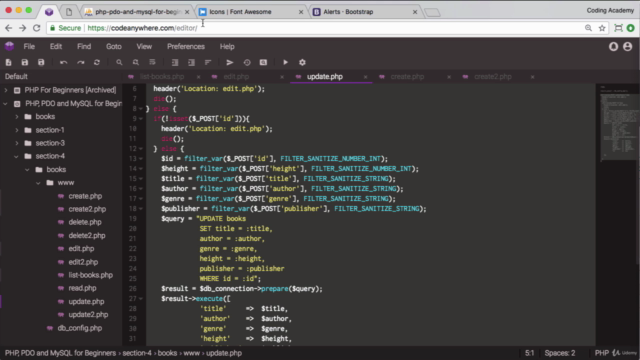Click the sort-lines toolbar icon
This screenshot has width=640, height=360.
click(208, 62)
